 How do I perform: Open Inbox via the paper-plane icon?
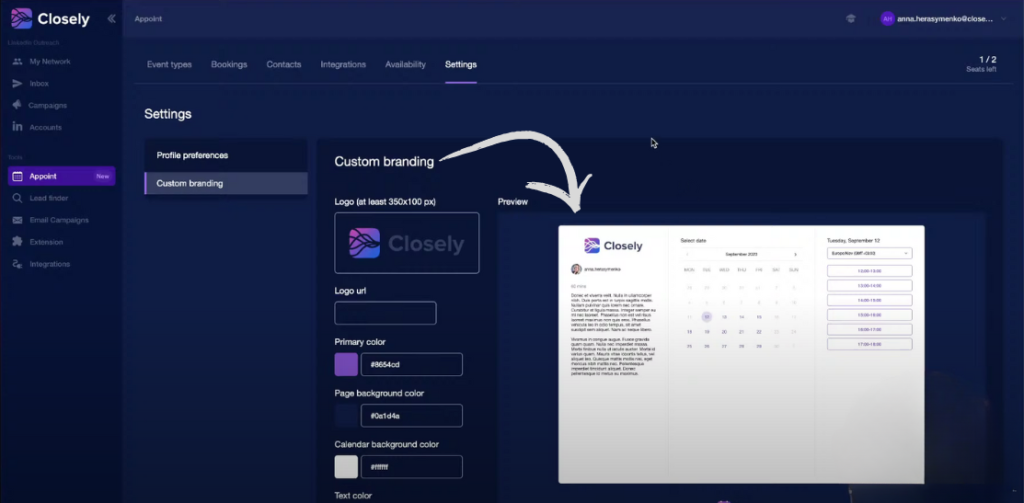(x=17, y=84)
